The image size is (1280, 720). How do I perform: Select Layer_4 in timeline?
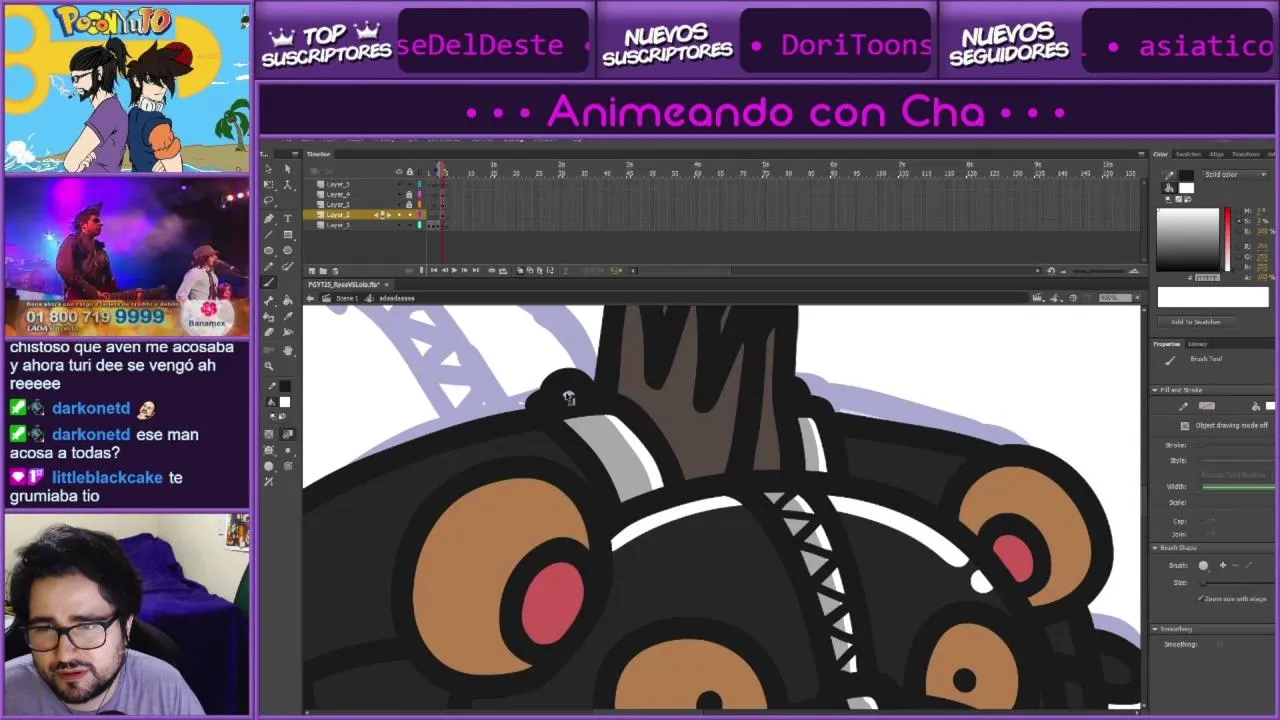[x=338, y=194]
